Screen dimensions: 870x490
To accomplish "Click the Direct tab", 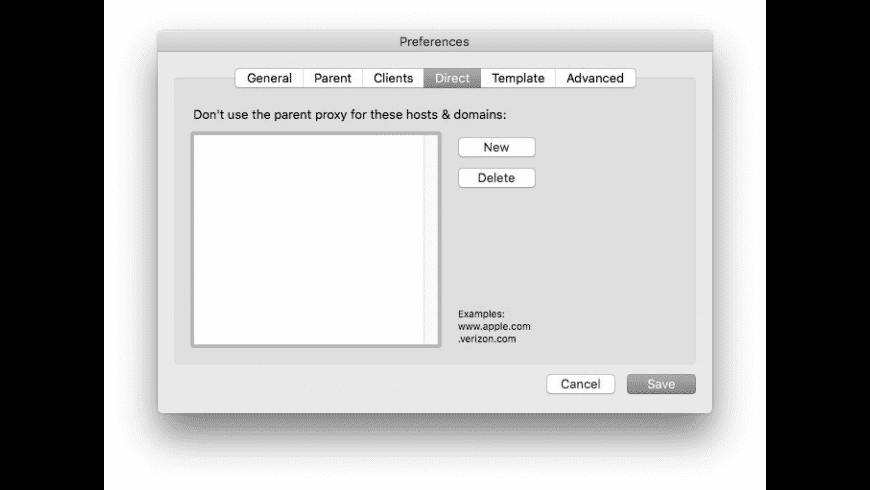I will (x=452, y=78).
